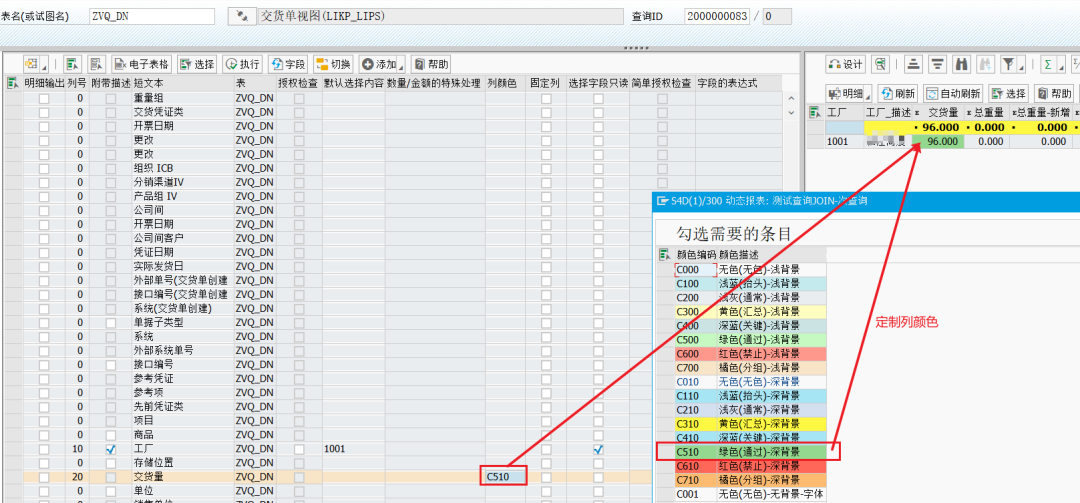Image resolution: width=1080 pixels, height=503 pixels.
Task: Click the 短文本 column header
Action: point(182,83)
